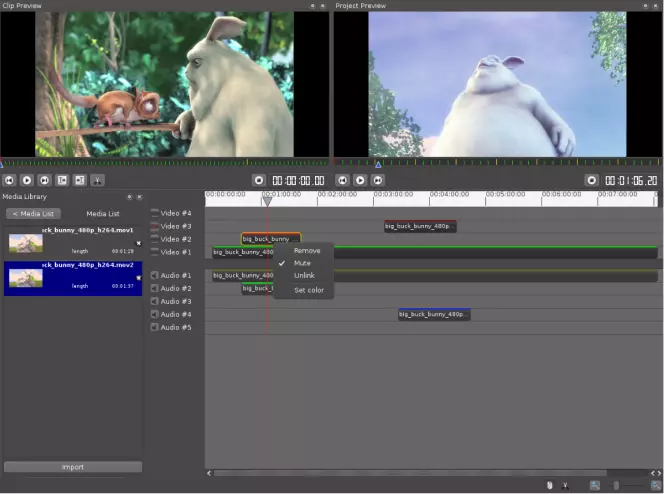Skip to end in Clip Preview
Screen dimensions: 664x494
coord(44,180)
